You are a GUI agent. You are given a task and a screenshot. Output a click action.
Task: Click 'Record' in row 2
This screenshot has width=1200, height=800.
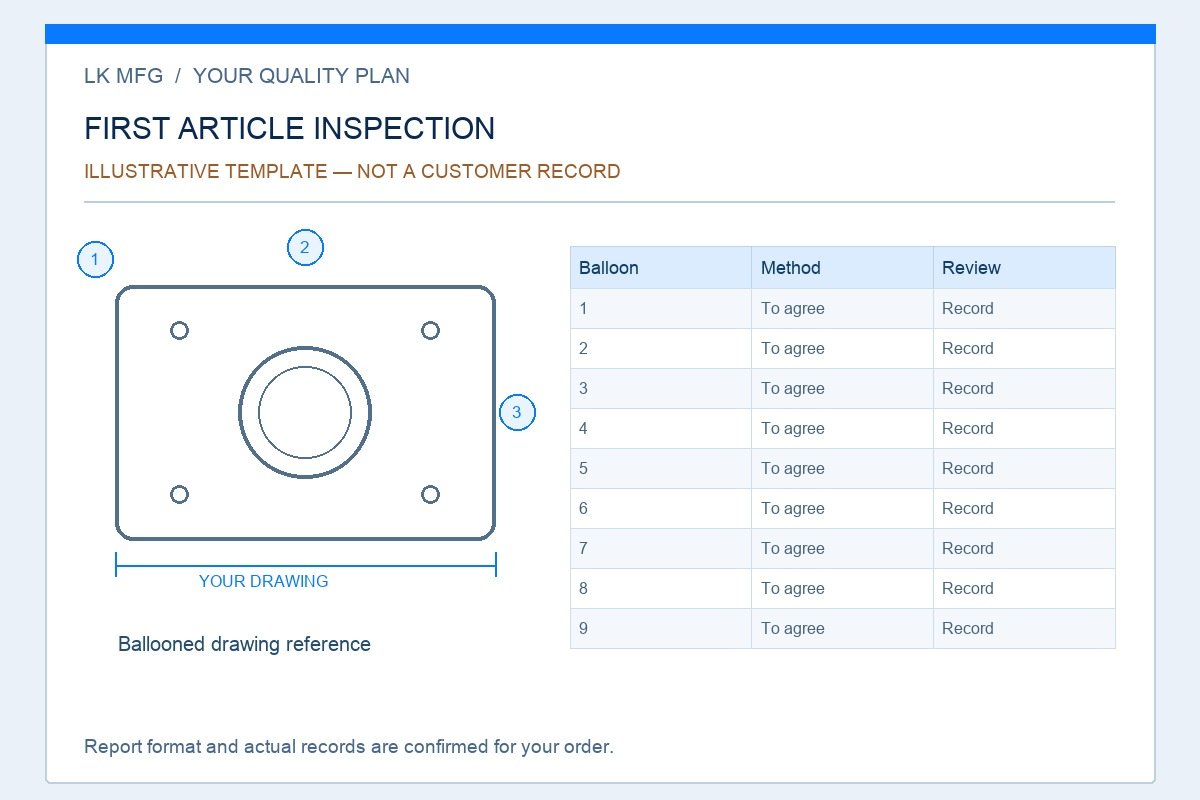point(968,349)
